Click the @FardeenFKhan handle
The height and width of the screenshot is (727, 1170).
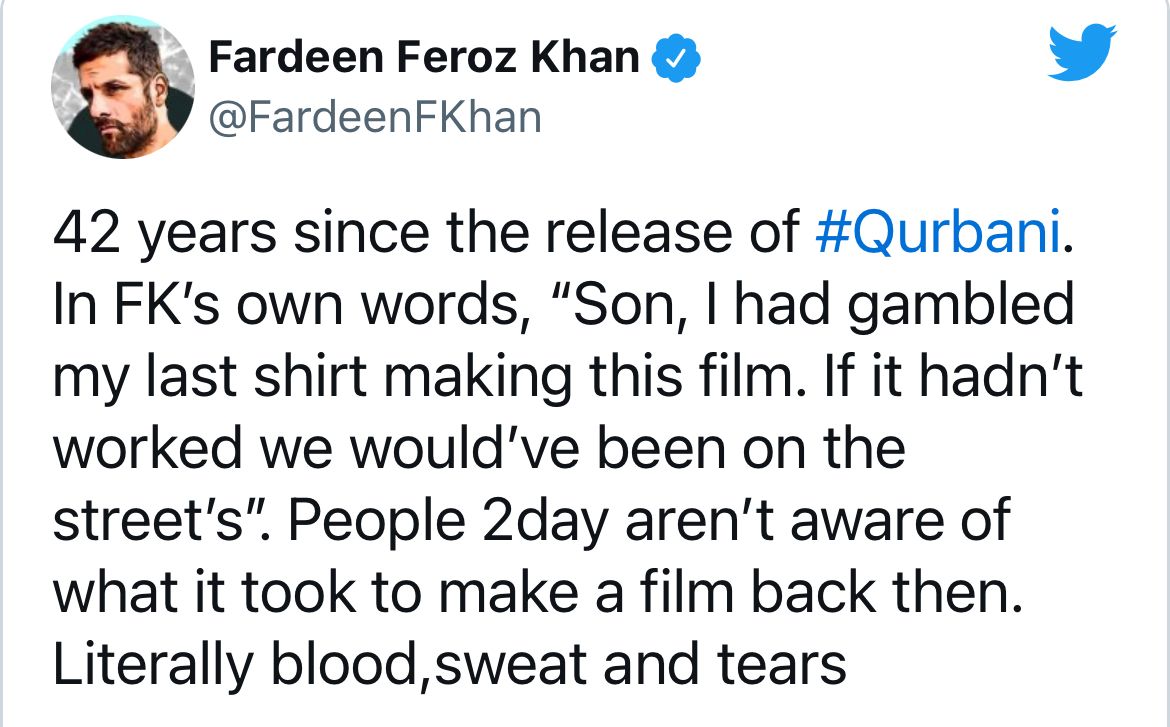(x=373, y=118)
